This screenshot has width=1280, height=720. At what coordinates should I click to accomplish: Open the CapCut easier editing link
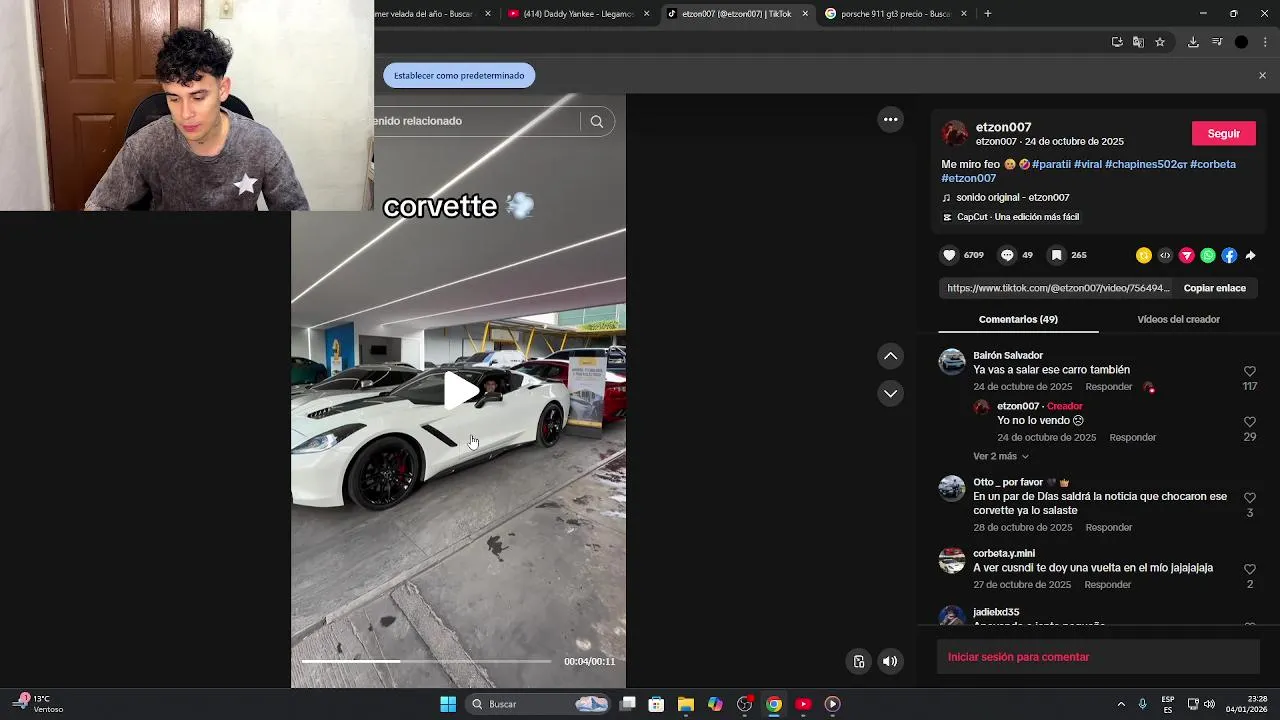pyautogui.click(x=1018, y=217)
